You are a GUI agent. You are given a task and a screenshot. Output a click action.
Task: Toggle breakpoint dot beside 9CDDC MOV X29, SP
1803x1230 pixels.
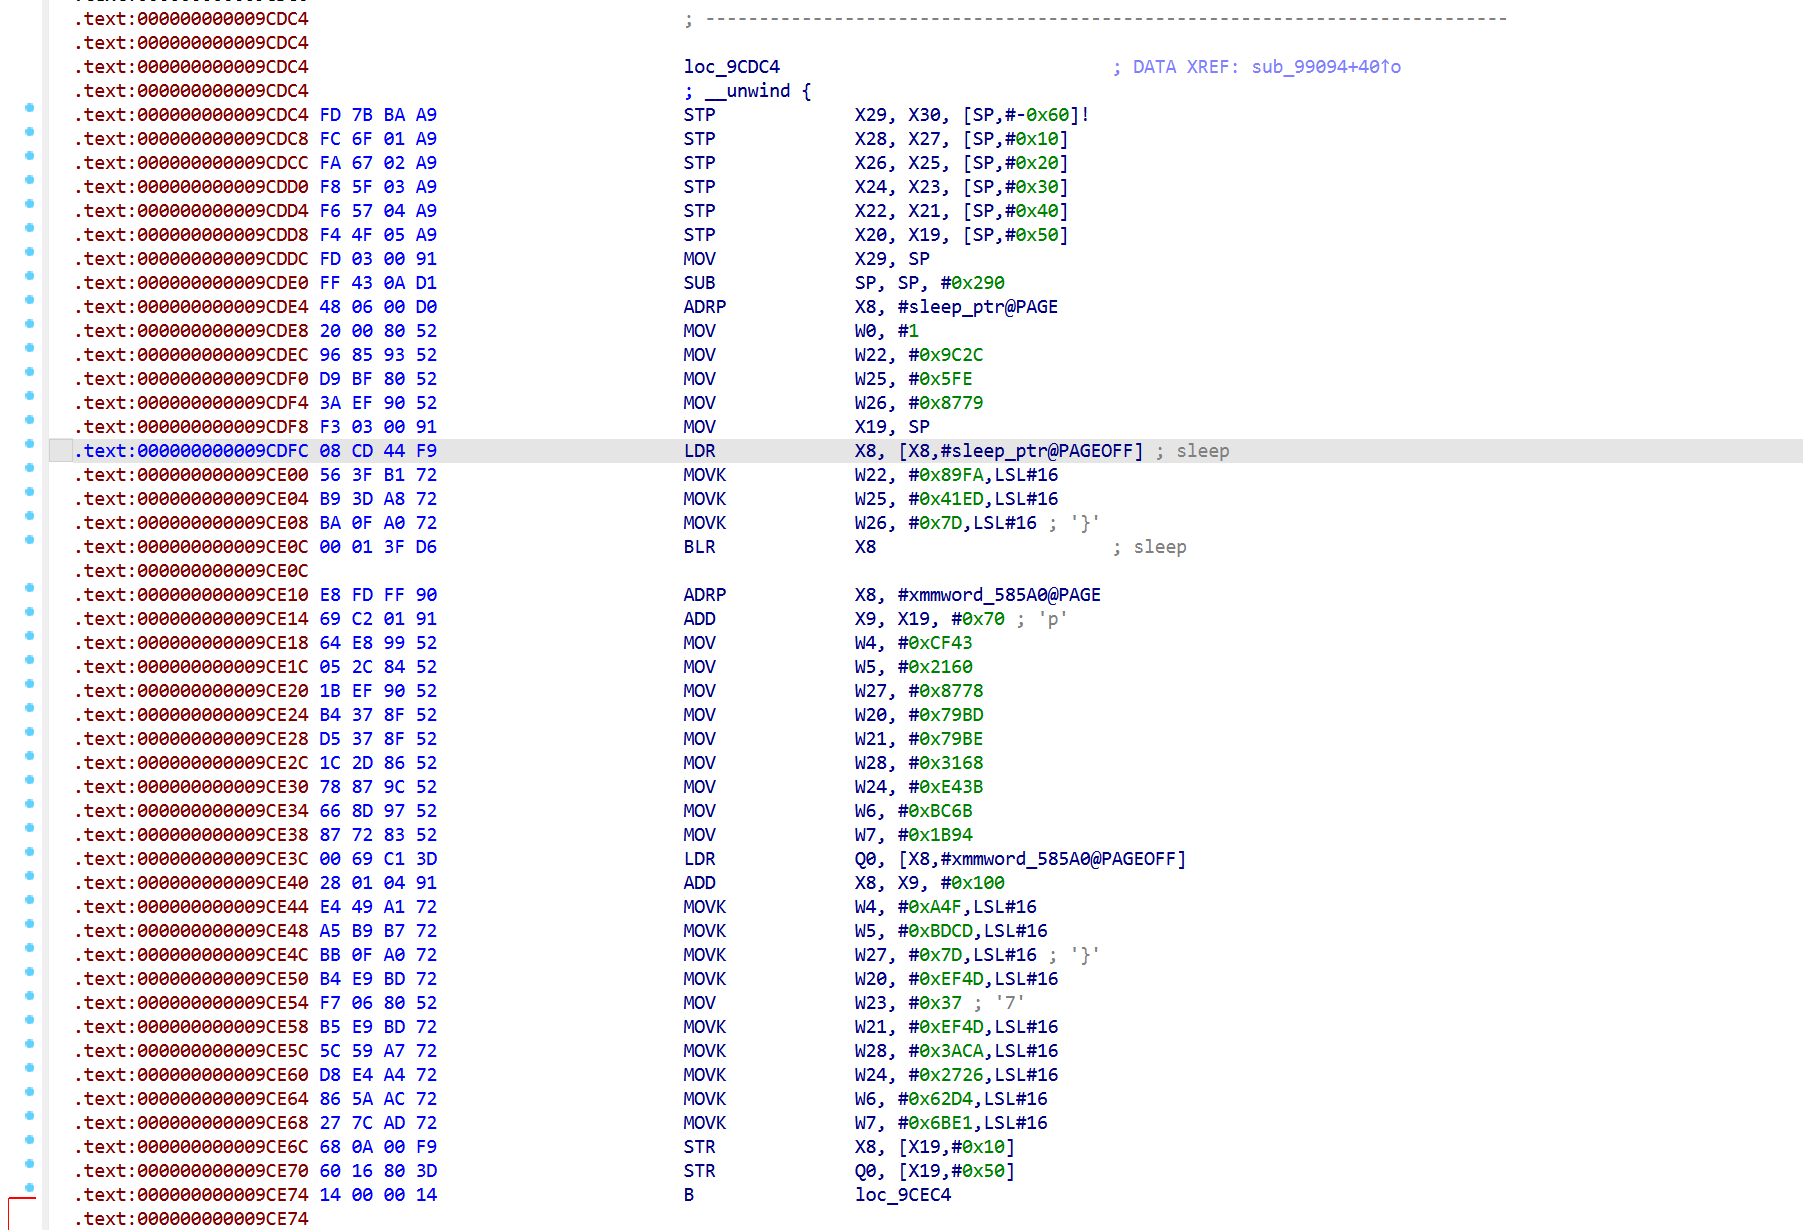[29, 251]
